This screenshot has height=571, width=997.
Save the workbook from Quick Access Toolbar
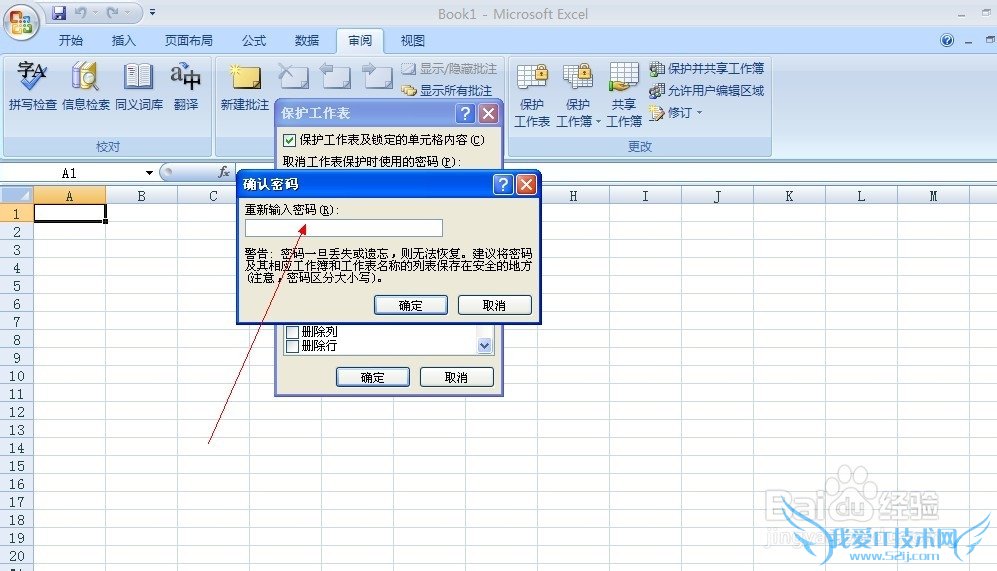click(59, 12)
